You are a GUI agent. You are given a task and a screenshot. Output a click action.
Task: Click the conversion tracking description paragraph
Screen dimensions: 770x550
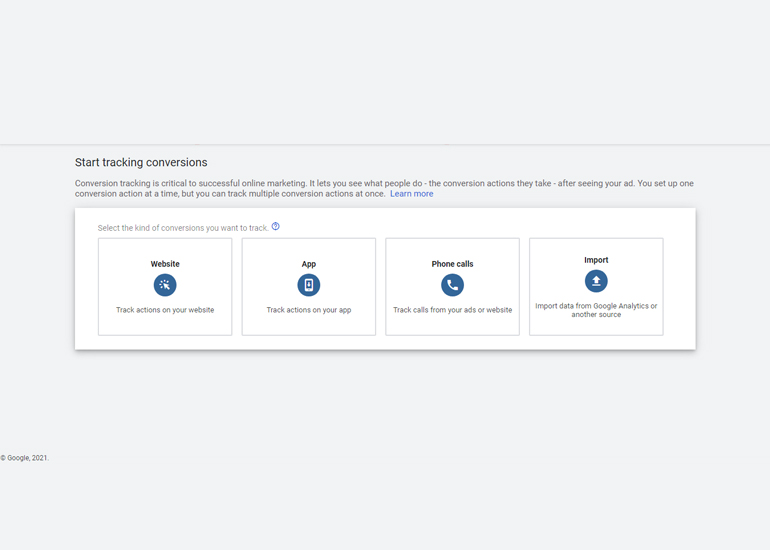pyautogui.click(x=384, y=188)
